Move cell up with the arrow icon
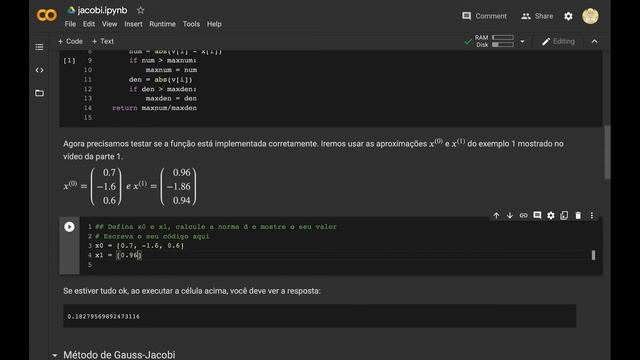The height and width of the screenshot is (360, 640). point(496,216)
